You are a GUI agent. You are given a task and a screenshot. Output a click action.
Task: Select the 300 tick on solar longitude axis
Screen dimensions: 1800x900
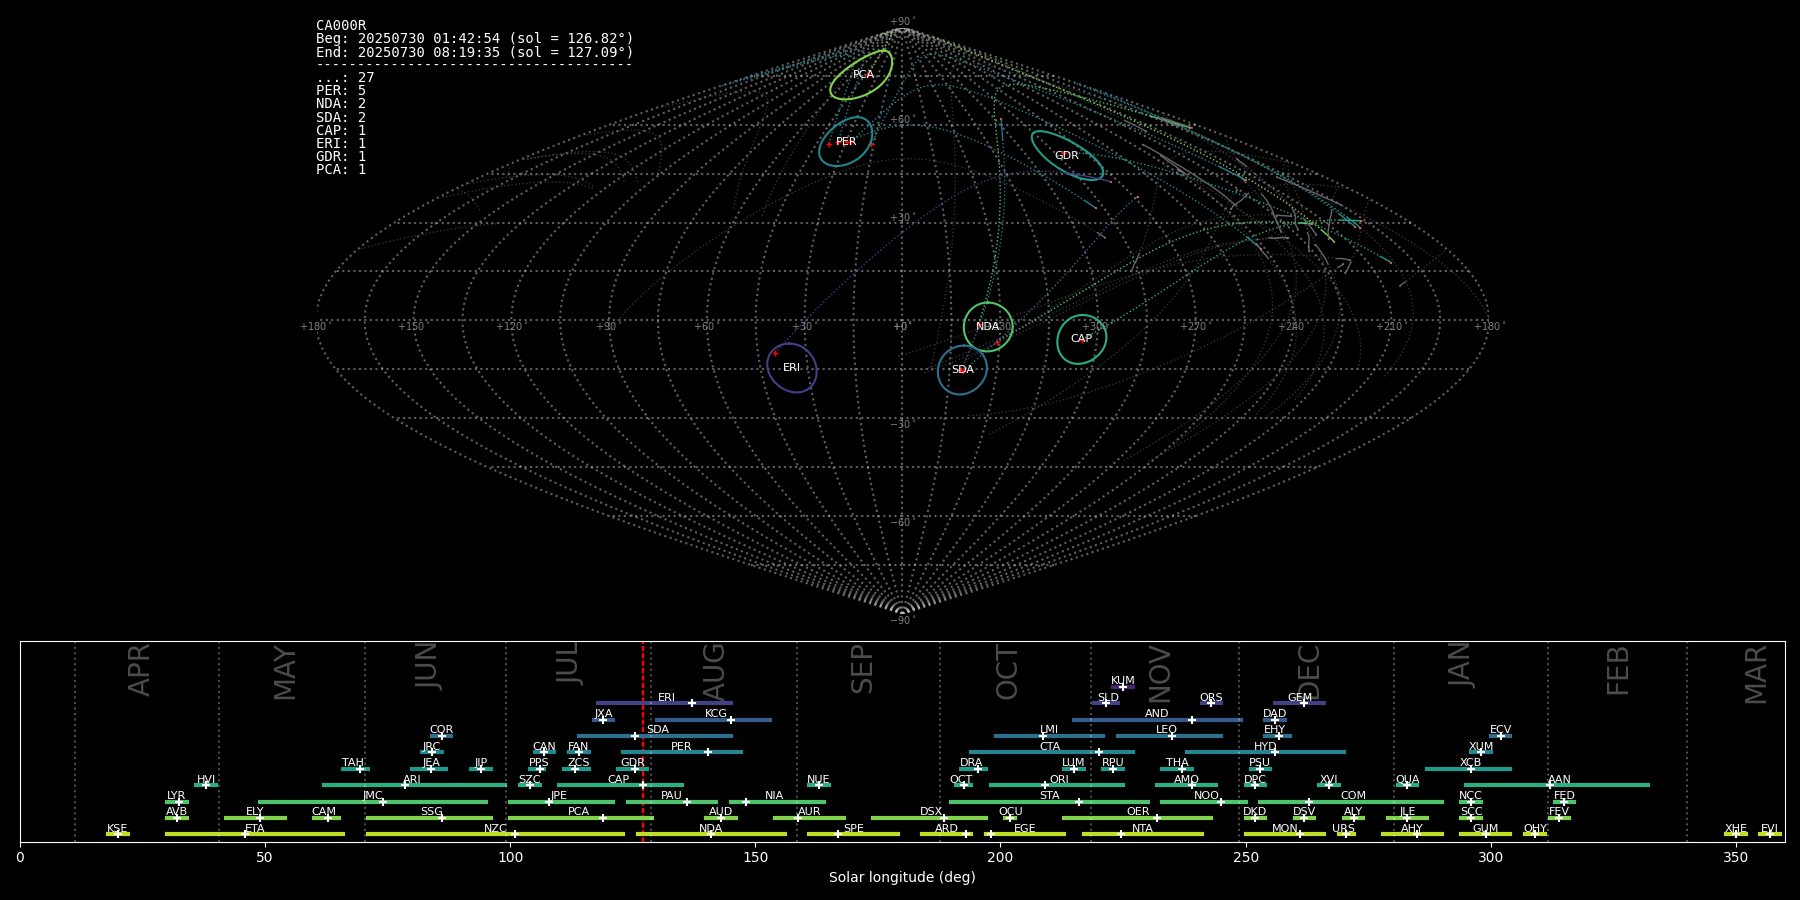(x=1490, y=857)
